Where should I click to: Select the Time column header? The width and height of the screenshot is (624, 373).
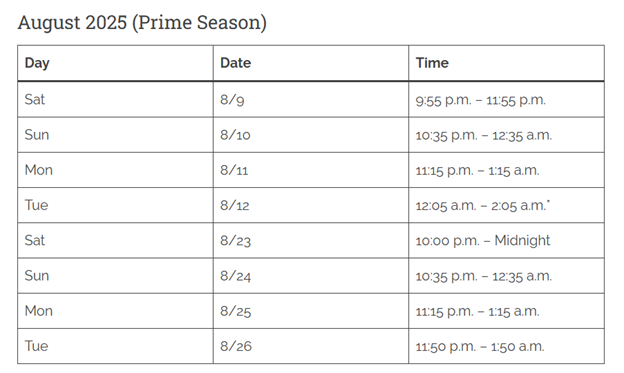click(x=506, y=63)
